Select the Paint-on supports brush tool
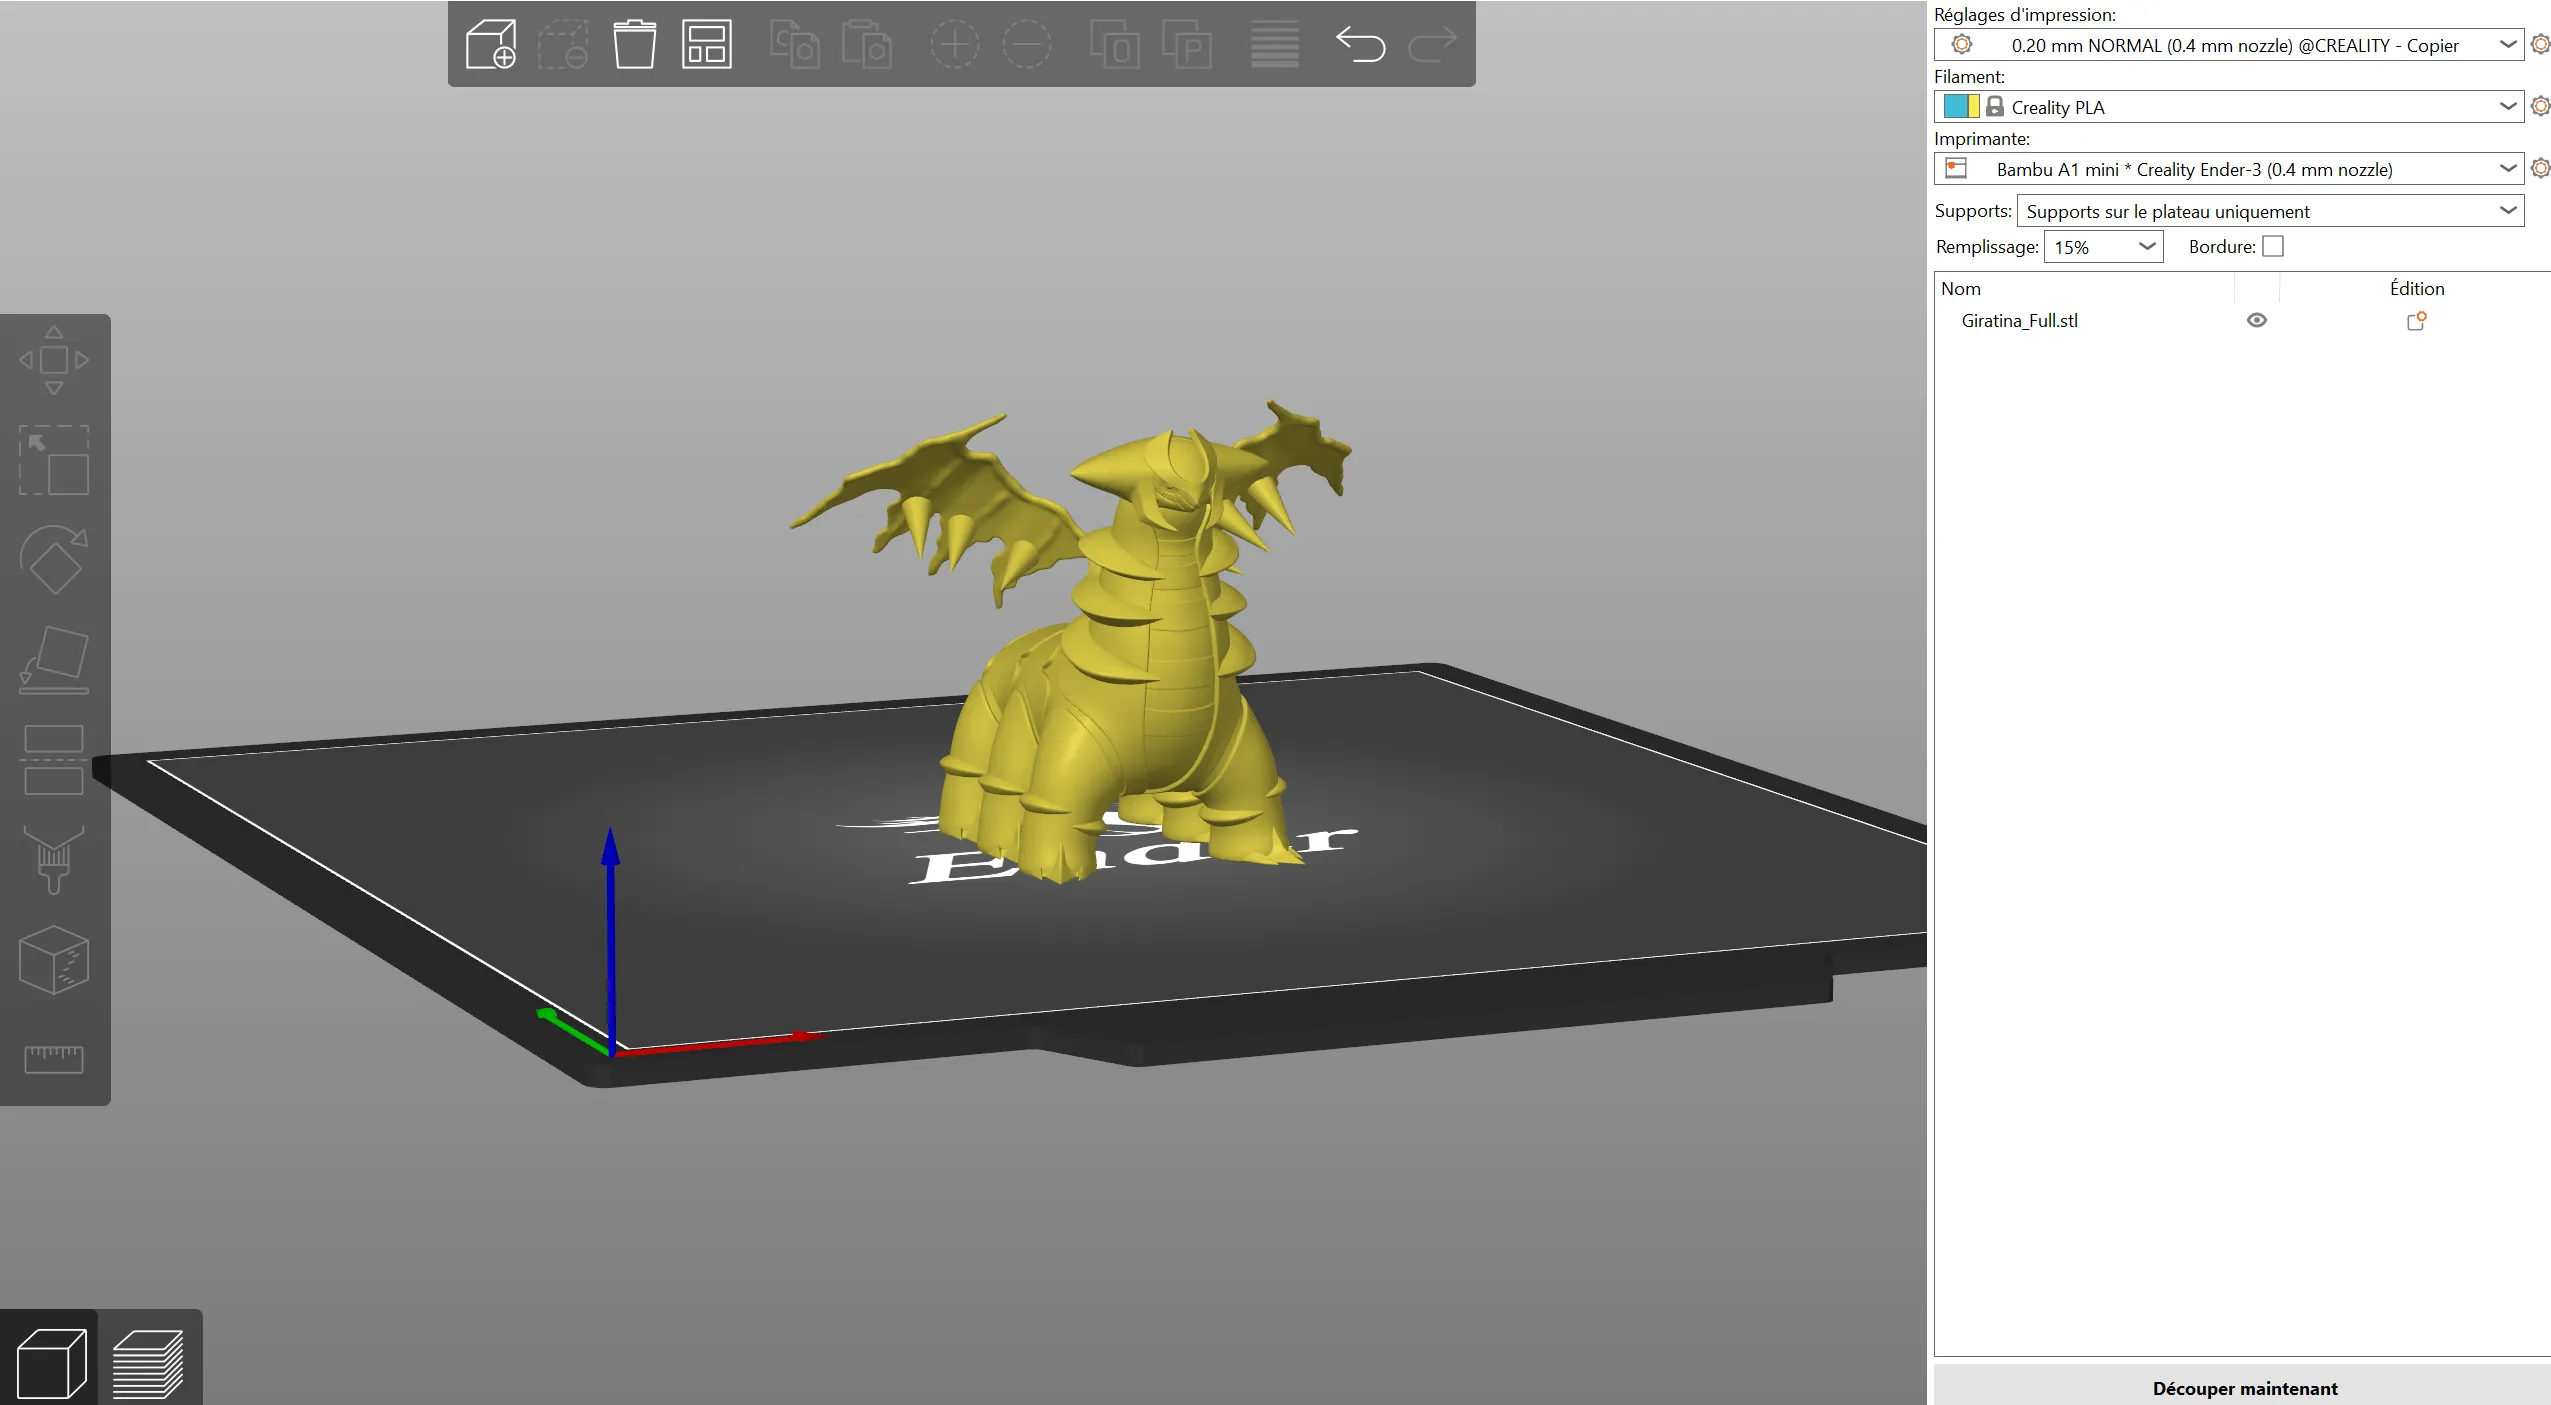 click(x=54, y=860)
